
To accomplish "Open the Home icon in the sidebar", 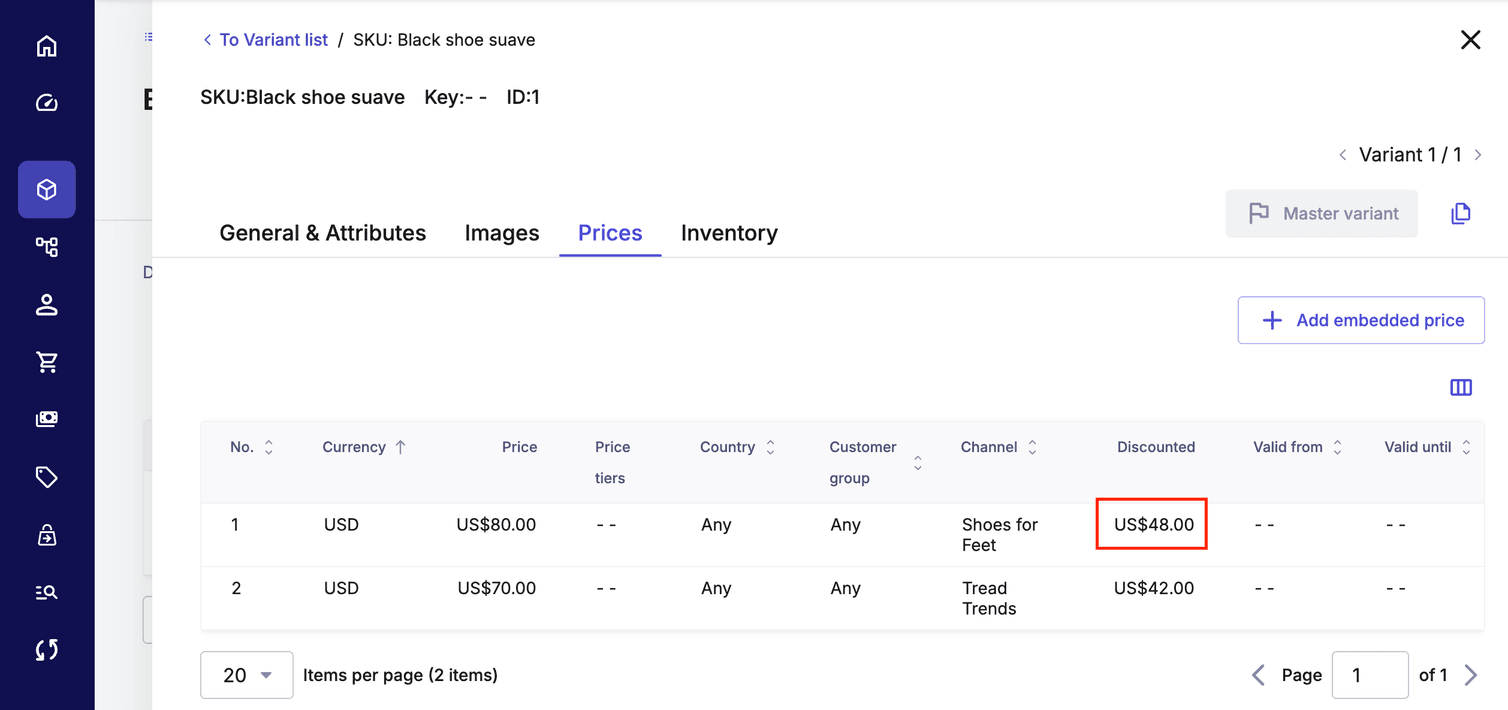I will tap(47, 45).
